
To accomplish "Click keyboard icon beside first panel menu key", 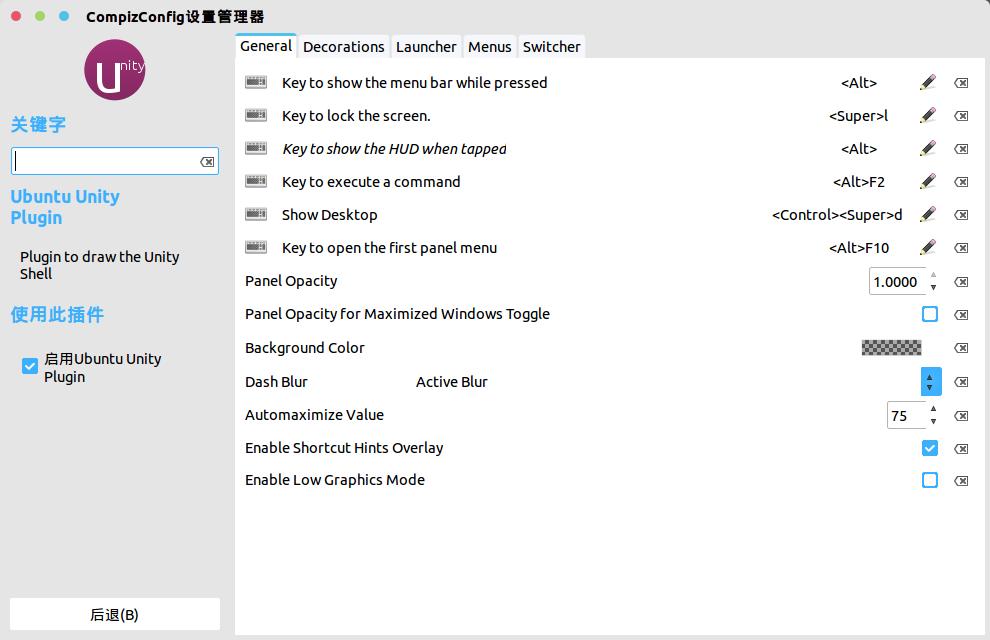I will [256, 247].
